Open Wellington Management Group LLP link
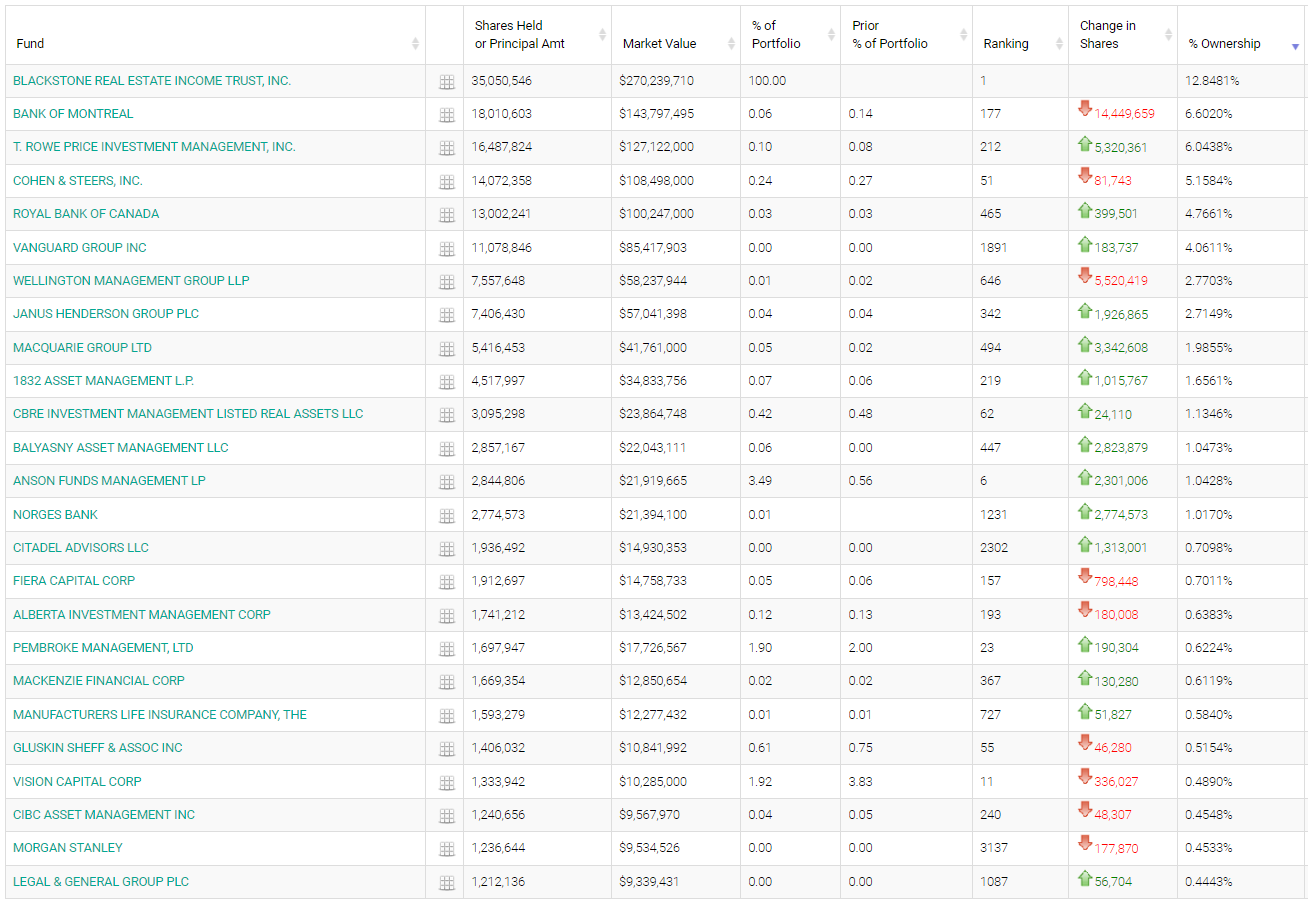This screenshot has width=1308, height=903. [x=131, y=281]
